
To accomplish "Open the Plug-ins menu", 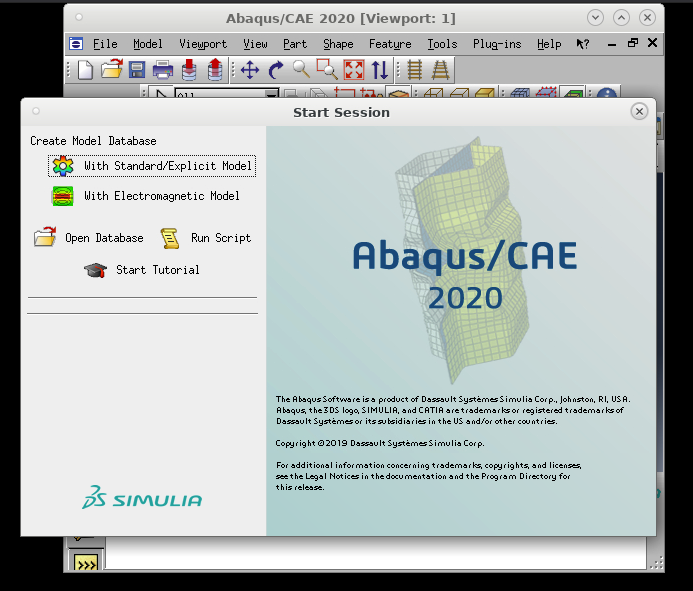I will point(497,44).
